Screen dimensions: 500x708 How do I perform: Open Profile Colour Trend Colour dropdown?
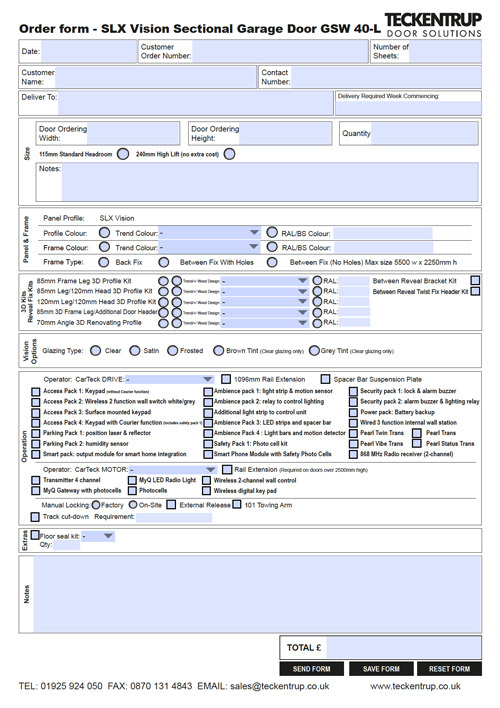[210, 233]
